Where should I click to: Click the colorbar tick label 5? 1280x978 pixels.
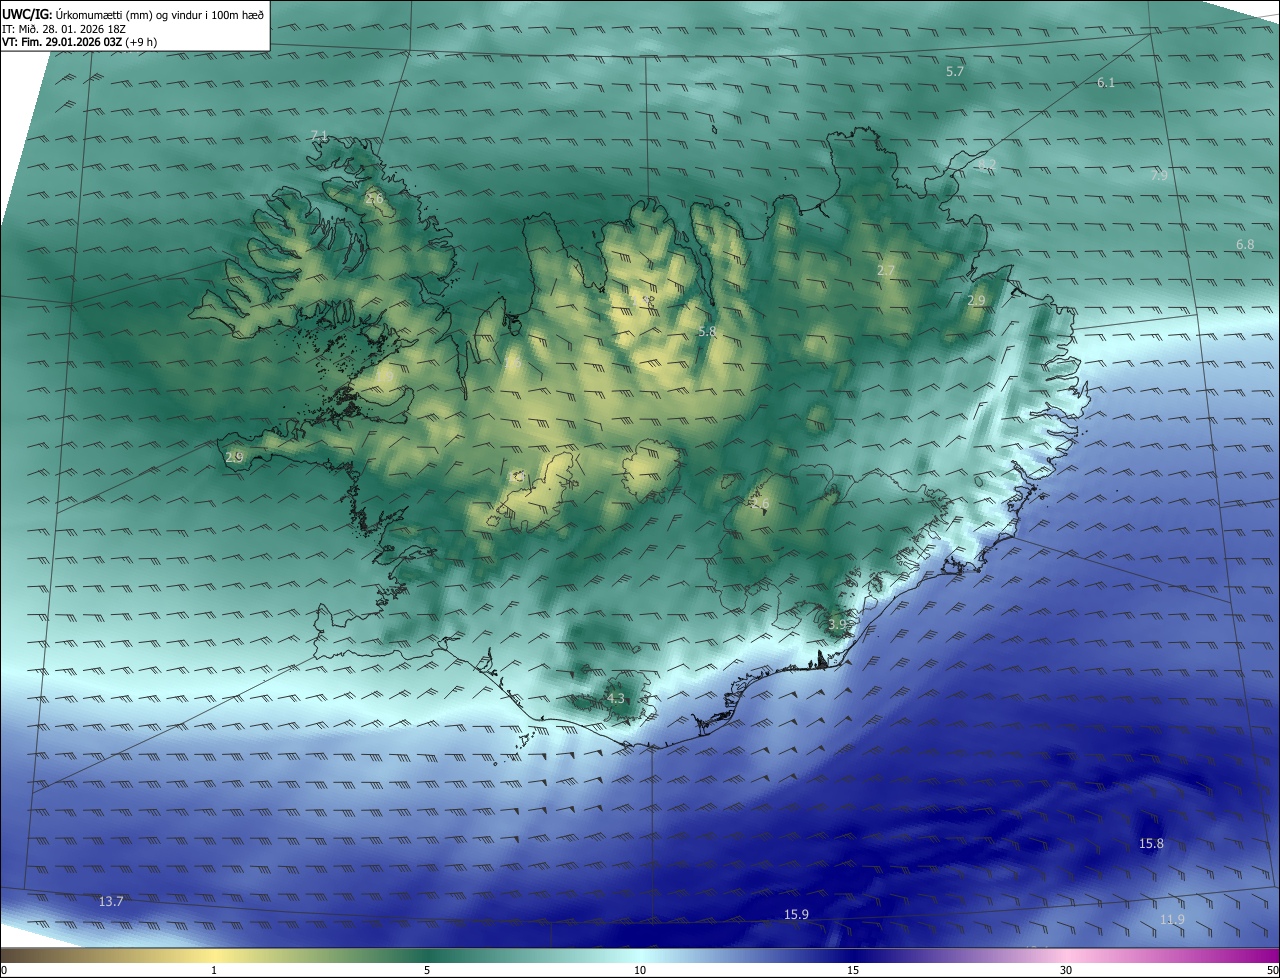click(427, 971)
